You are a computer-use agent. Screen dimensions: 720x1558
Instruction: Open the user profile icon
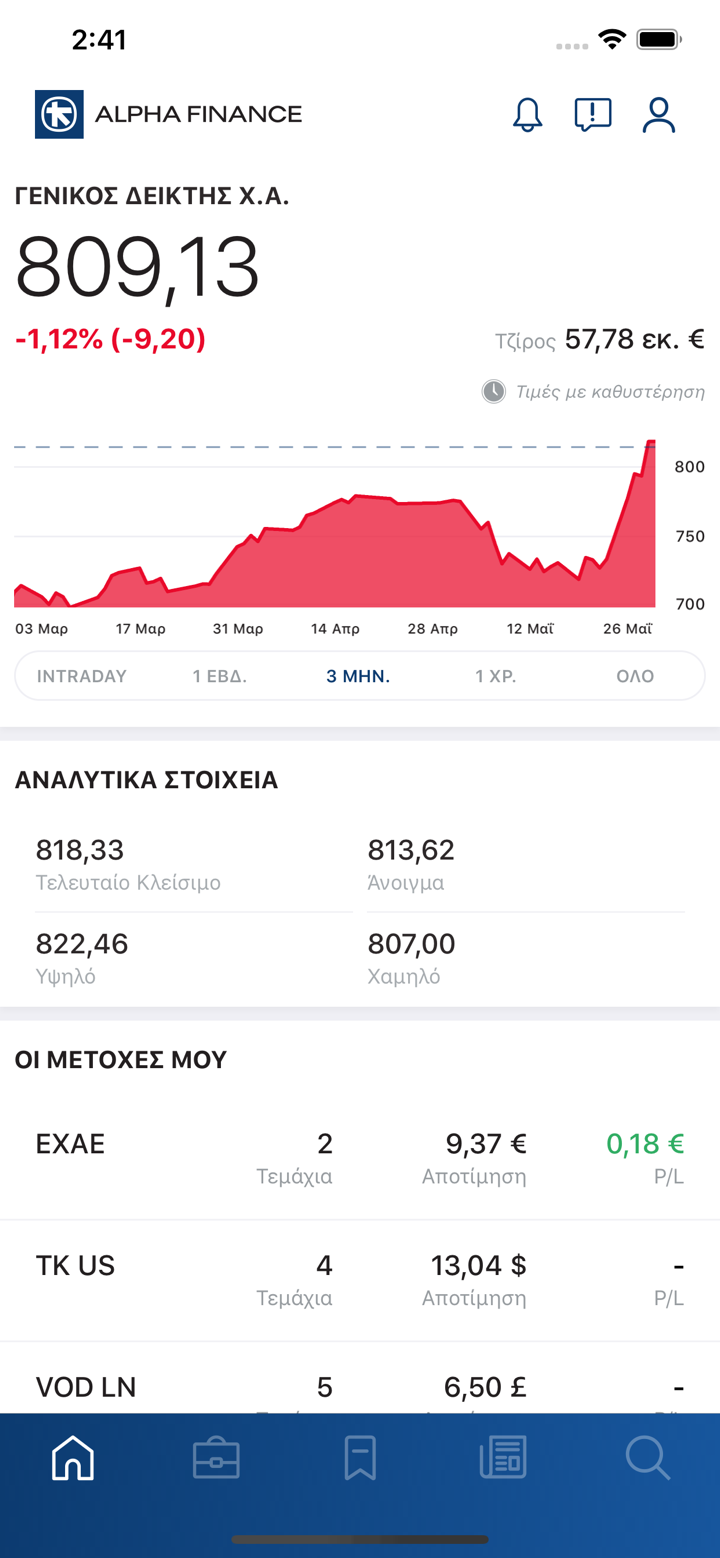point(659,115)
